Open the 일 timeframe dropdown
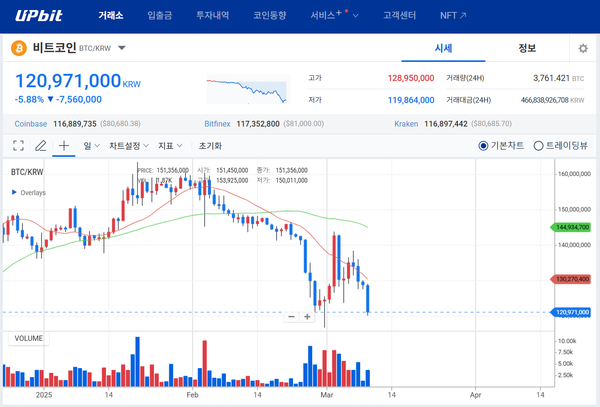 91,145
